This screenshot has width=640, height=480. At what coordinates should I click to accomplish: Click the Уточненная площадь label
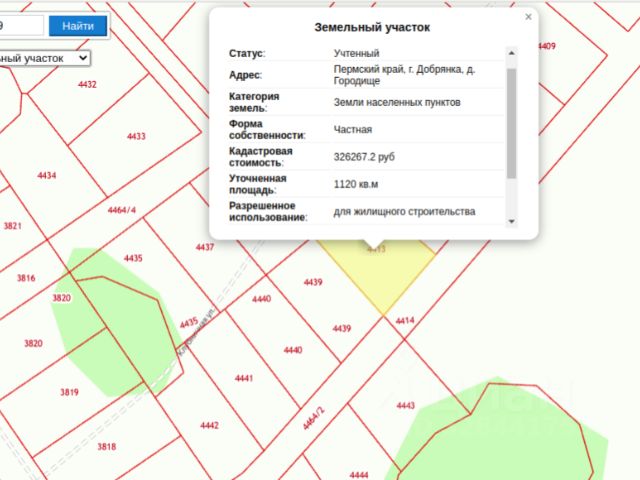(258, 184)
